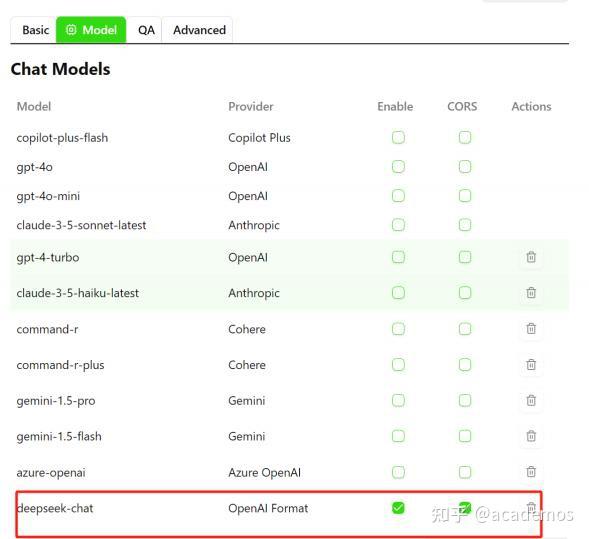Image resolution: width=589 pixels, height=539 pixels.
Task: Enable the command-r-plus model
Action: (398, 365)
